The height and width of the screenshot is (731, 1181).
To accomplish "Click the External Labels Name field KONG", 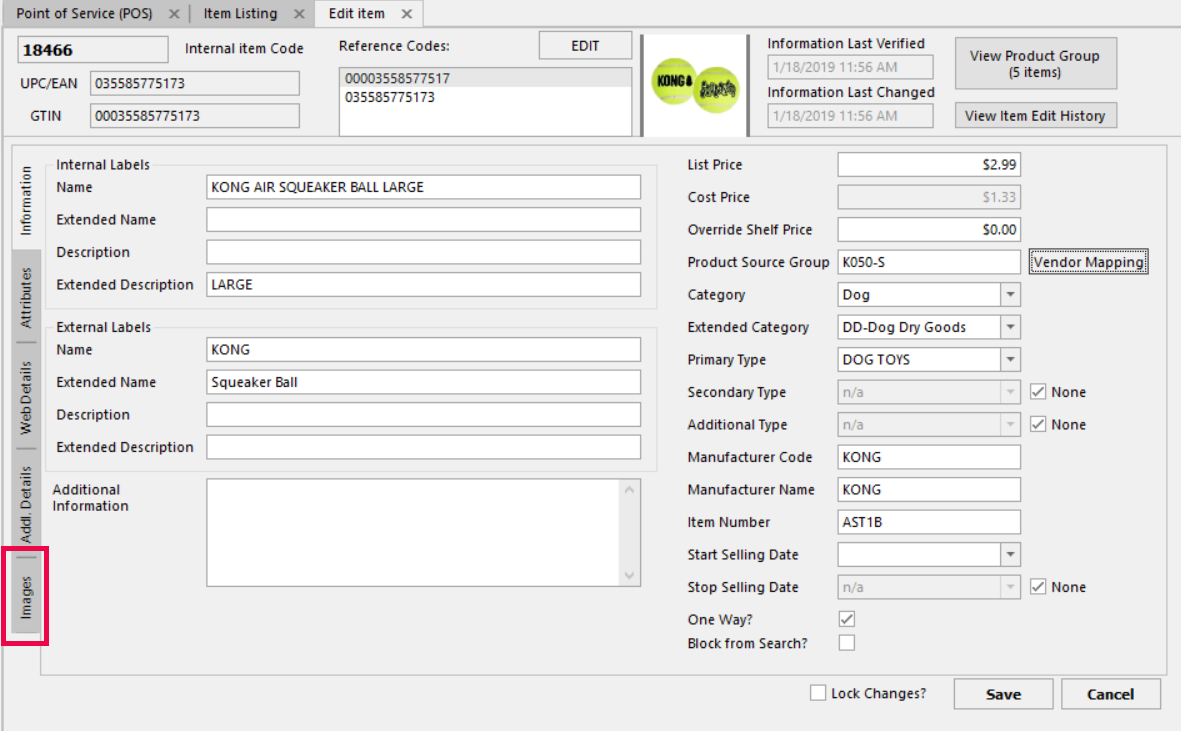I will [x=423, y=349].
